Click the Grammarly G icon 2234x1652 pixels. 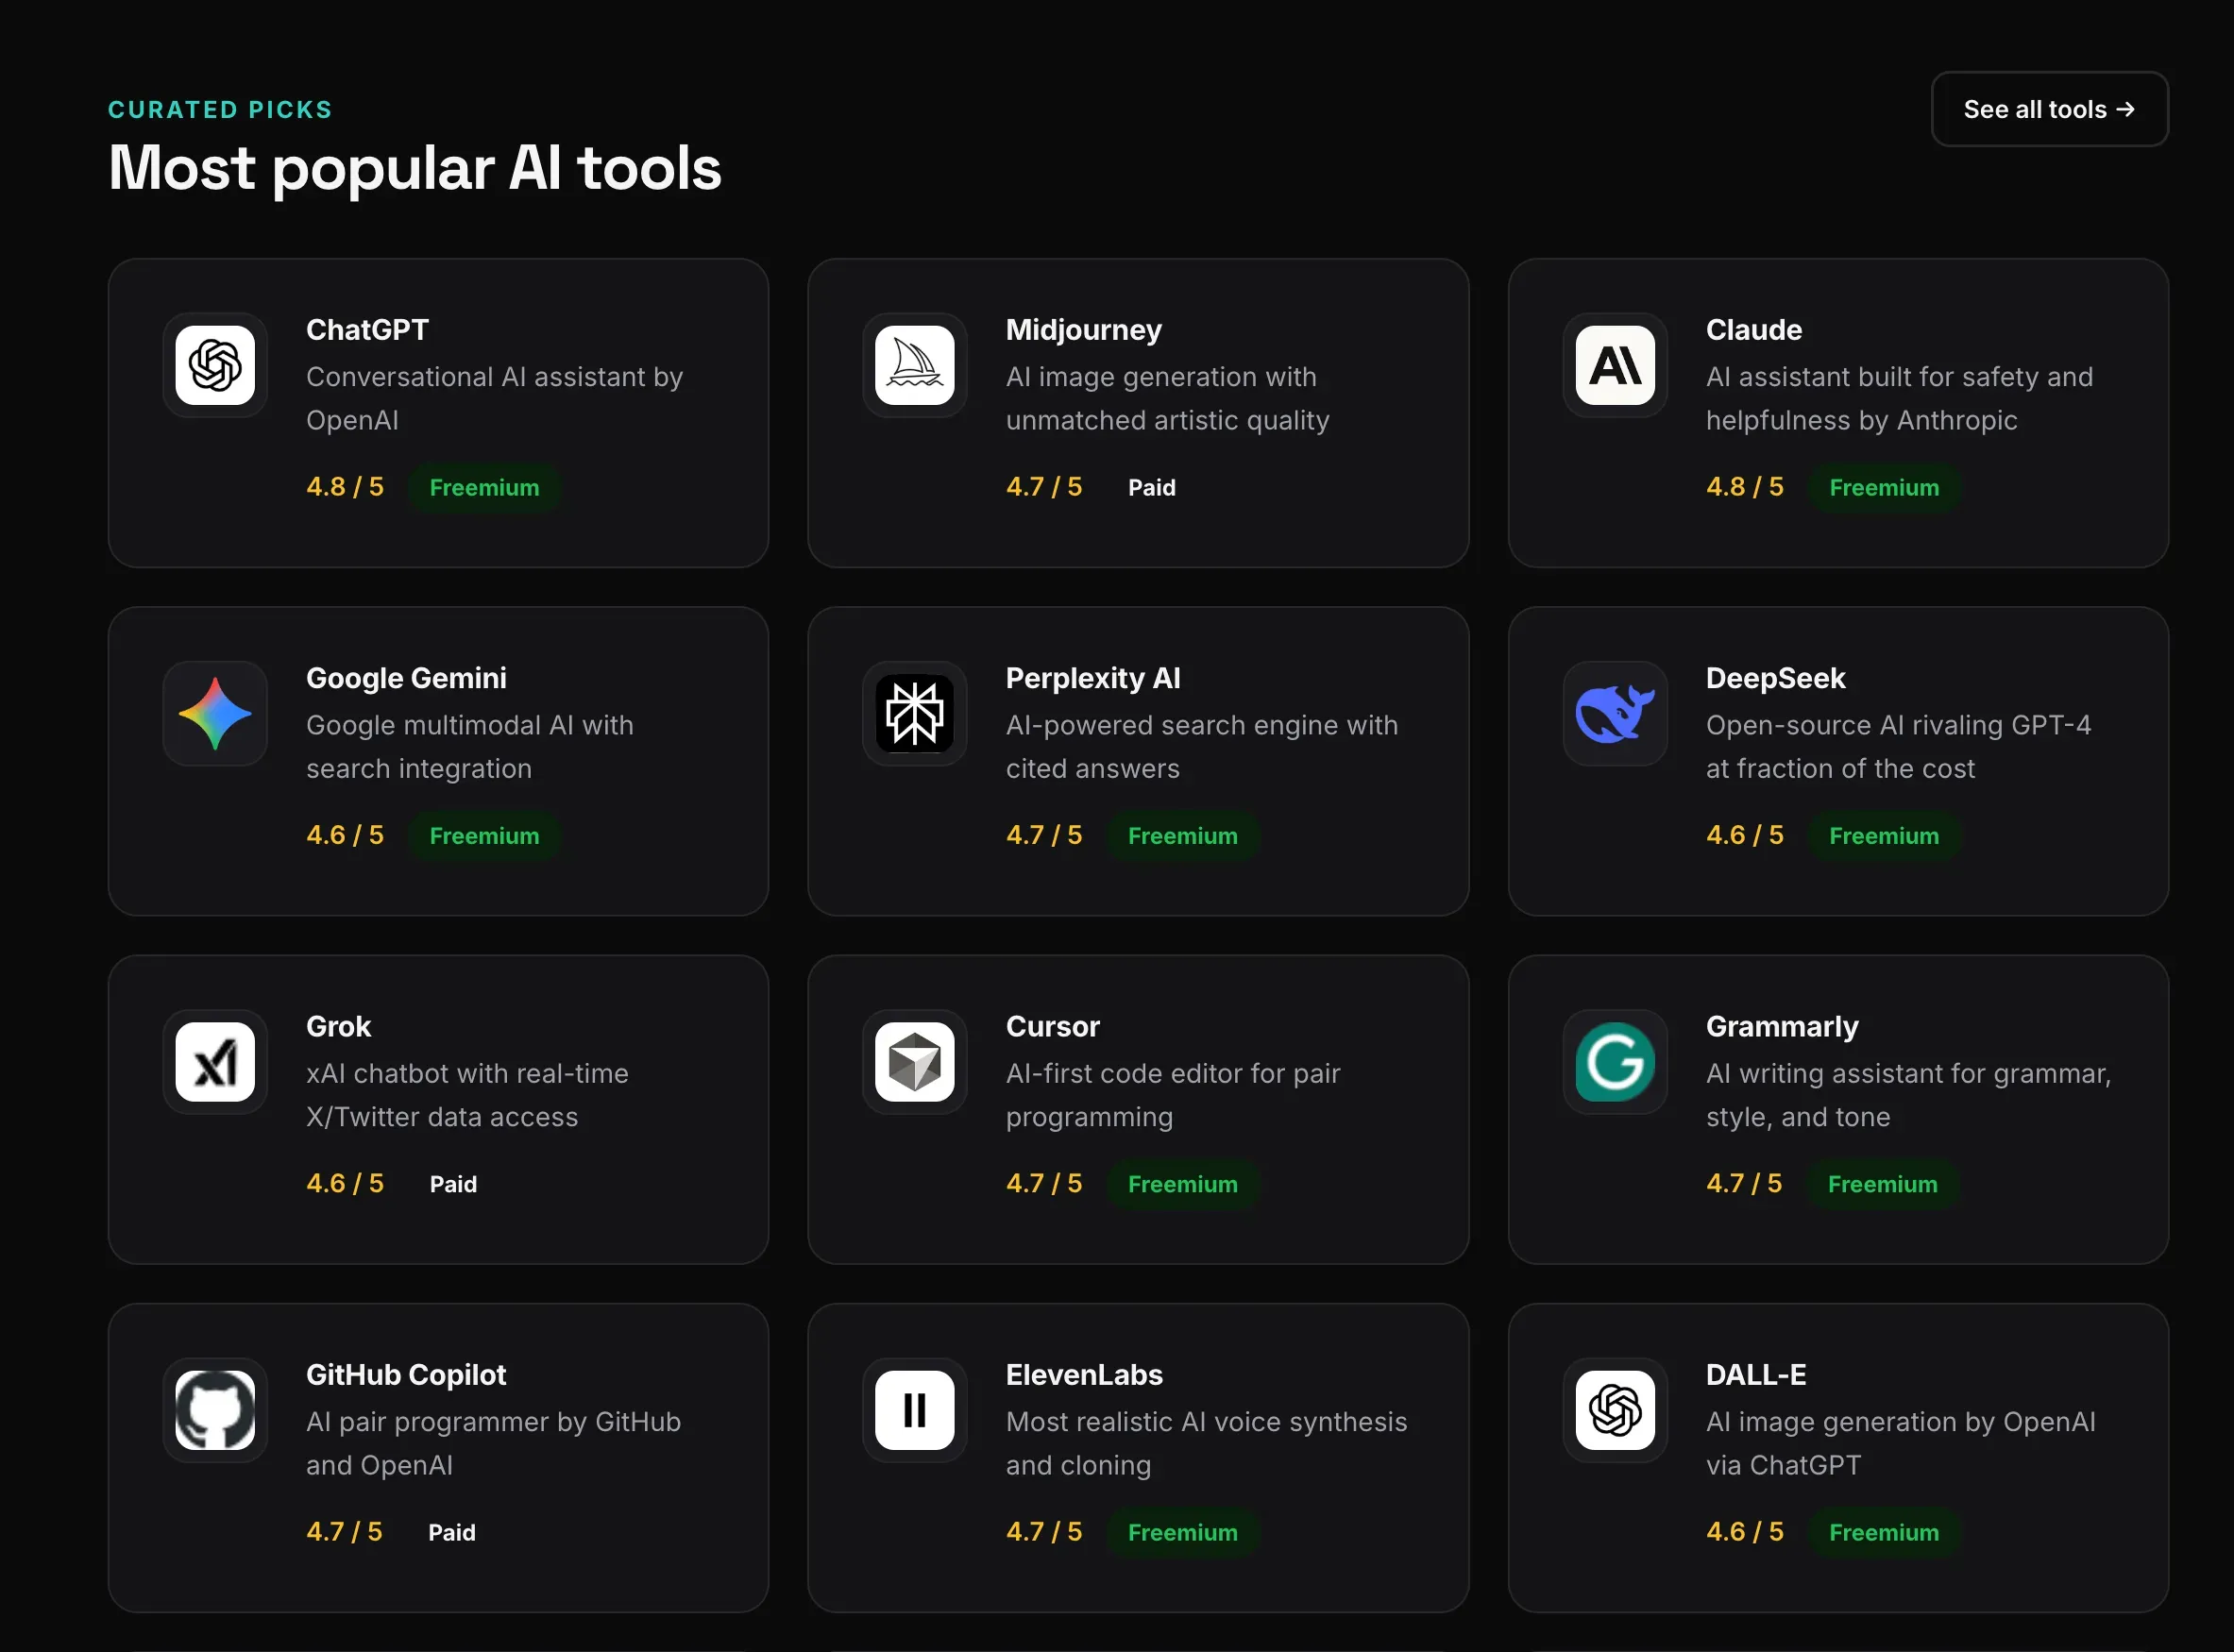tap(1614, 1061)
